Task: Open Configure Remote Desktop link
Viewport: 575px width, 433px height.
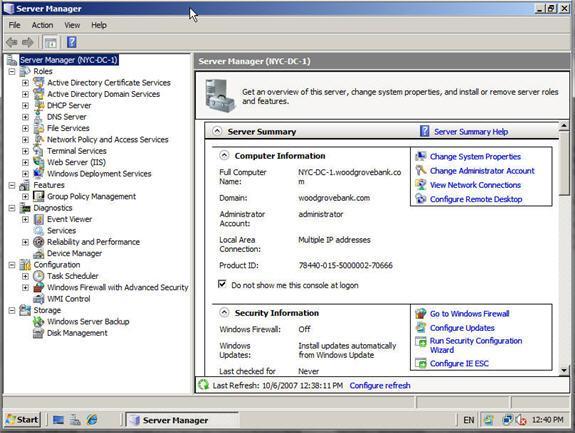Action: point(476,199)
